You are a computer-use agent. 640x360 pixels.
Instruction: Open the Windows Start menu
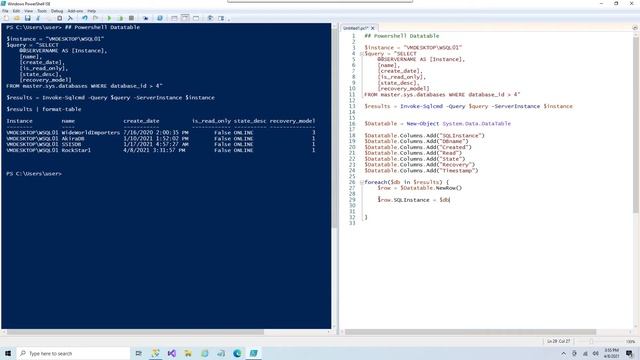click(8, 353)
